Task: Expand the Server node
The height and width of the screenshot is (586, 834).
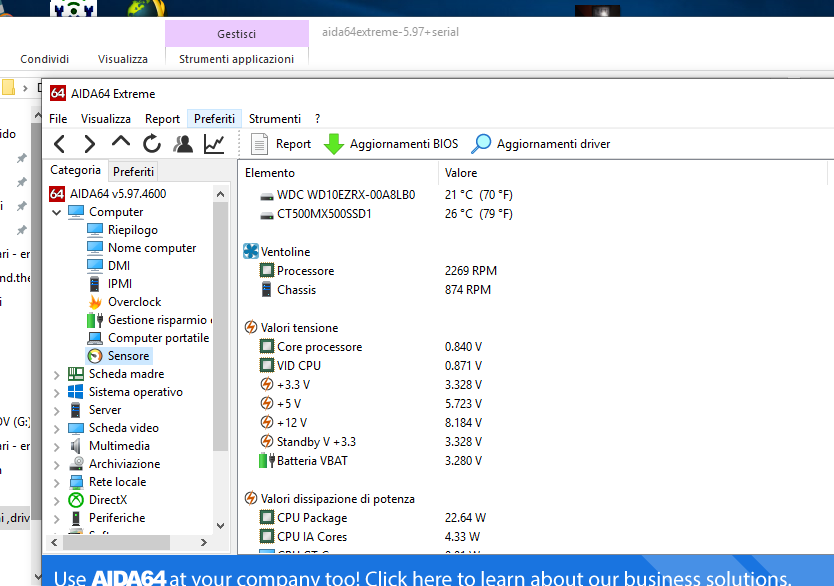Action: 56,411
